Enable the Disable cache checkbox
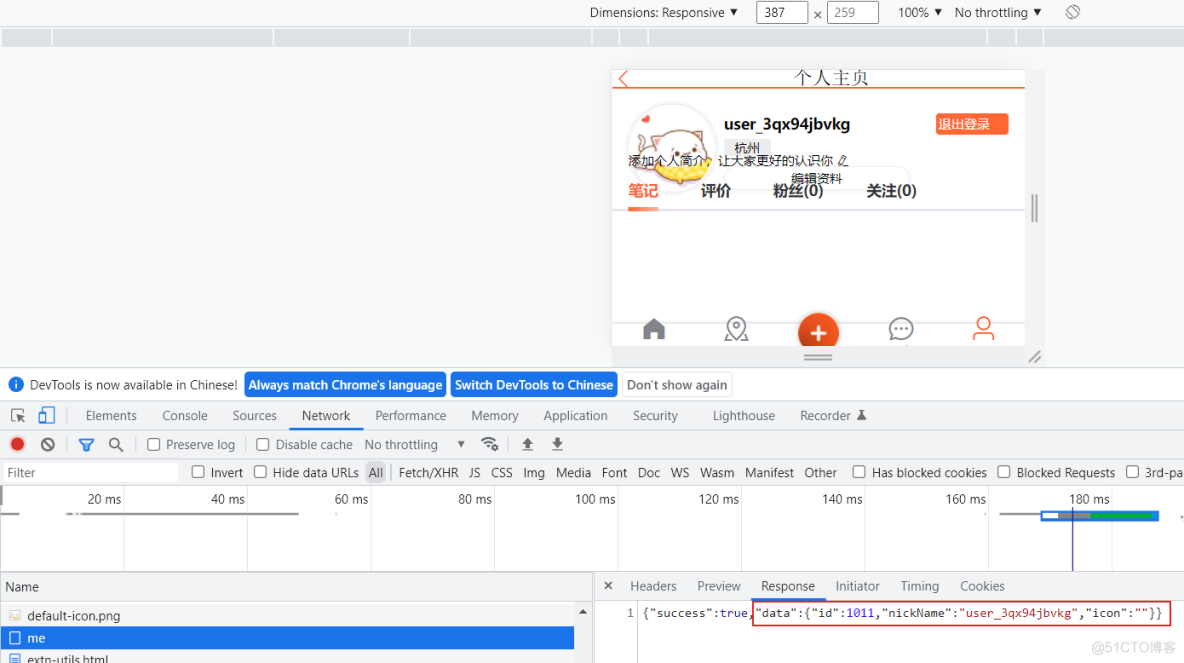The width and height of the screenshot is (1184, 663). coord(263,444)
